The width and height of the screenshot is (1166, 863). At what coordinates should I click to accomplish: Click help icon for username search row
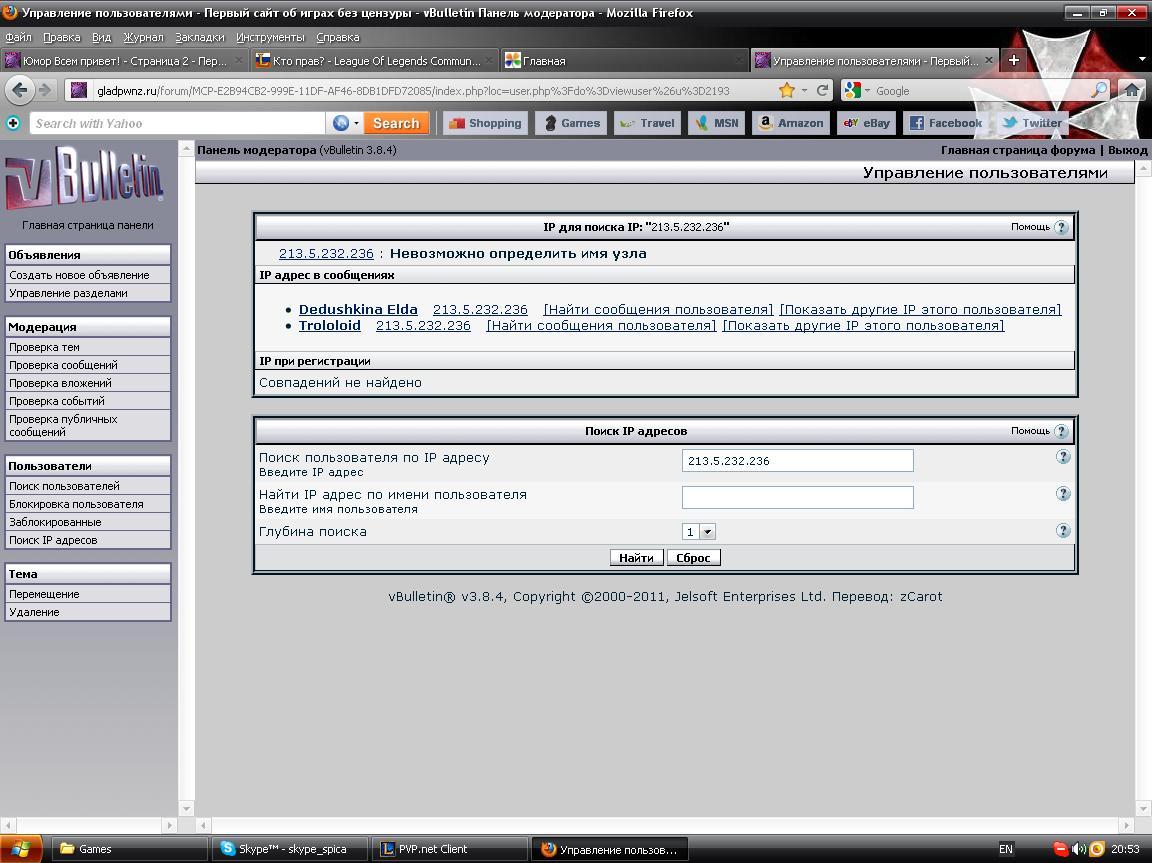coord(1063,494)
